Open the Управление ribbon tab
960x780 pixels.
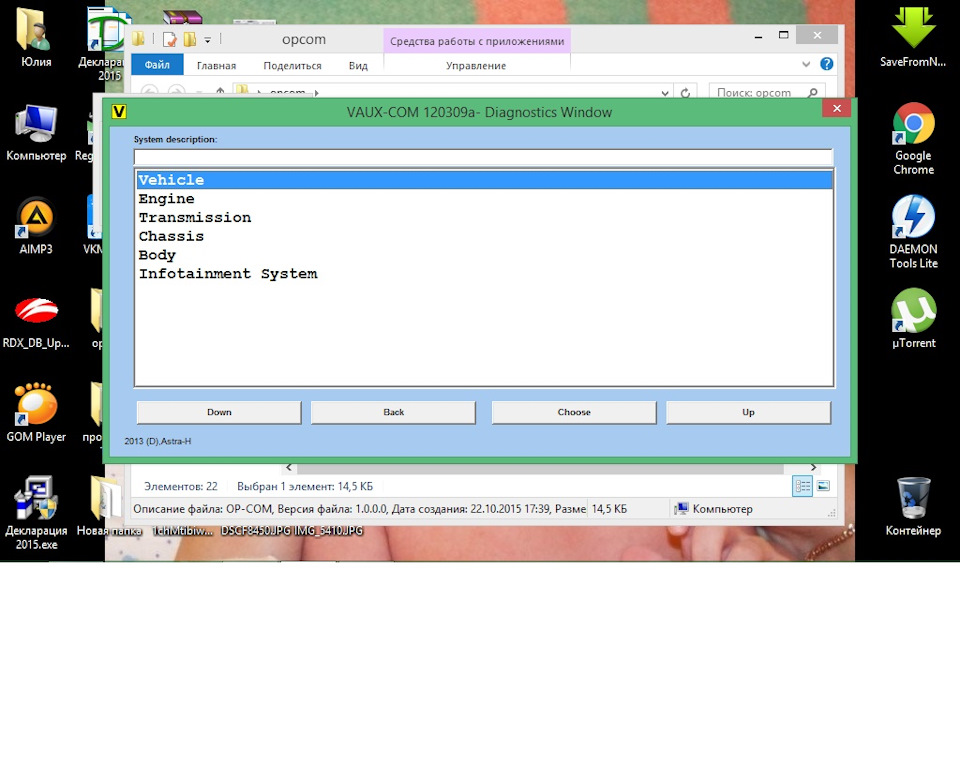coord(476,66)
